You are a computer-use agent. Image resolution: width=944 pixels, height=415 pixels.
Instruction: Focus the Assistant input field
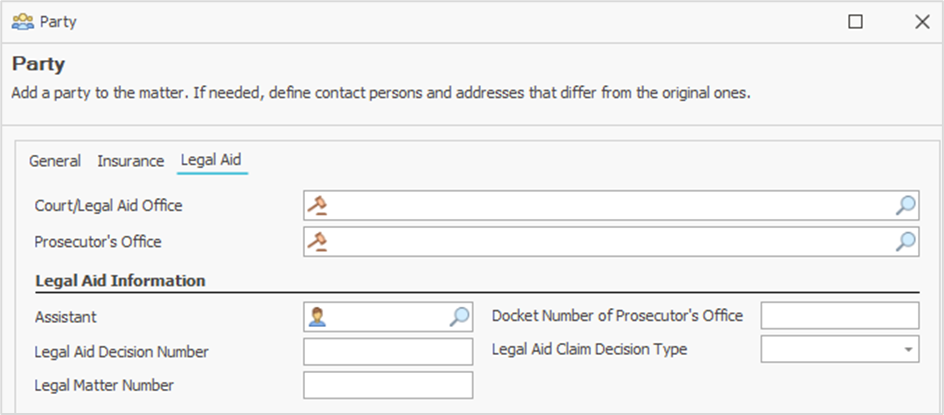pos(388,317)
